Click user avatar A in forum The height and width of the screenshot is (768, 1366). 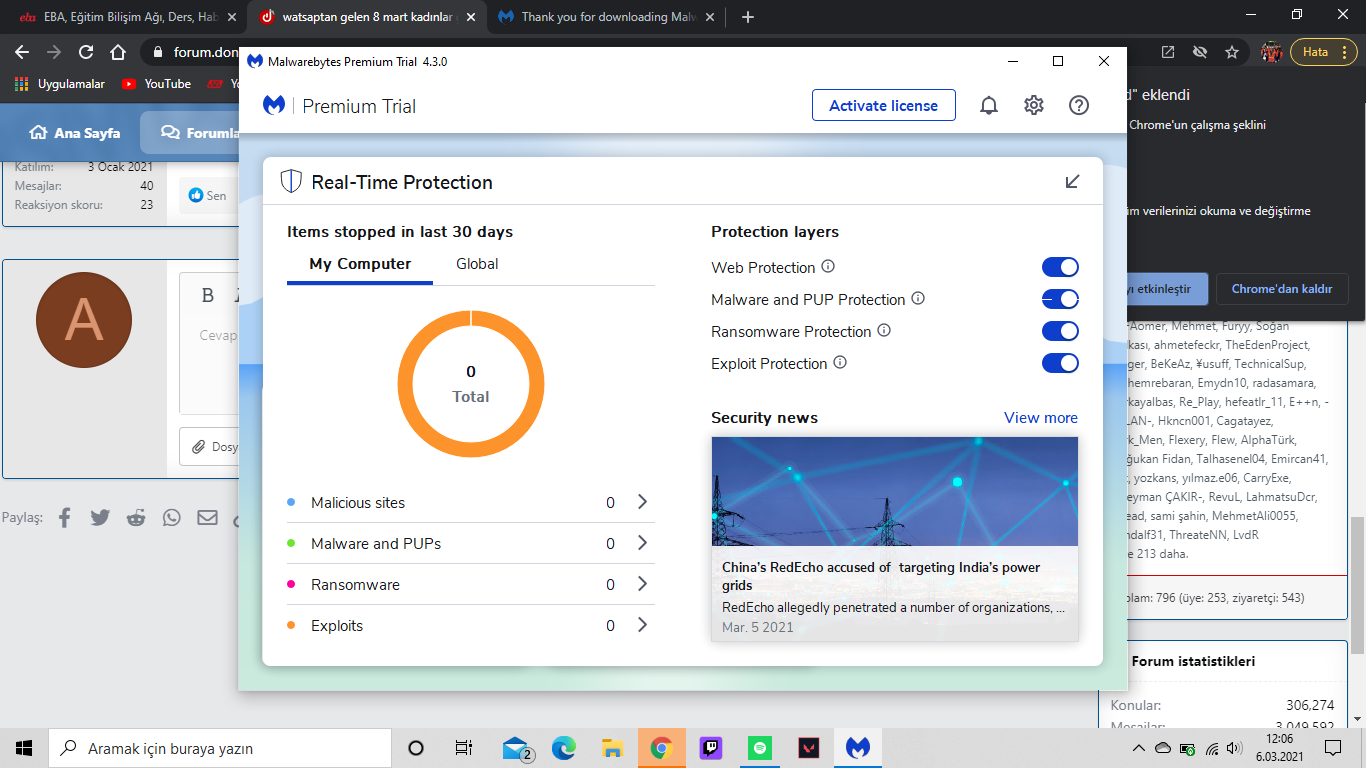(84, 320)
